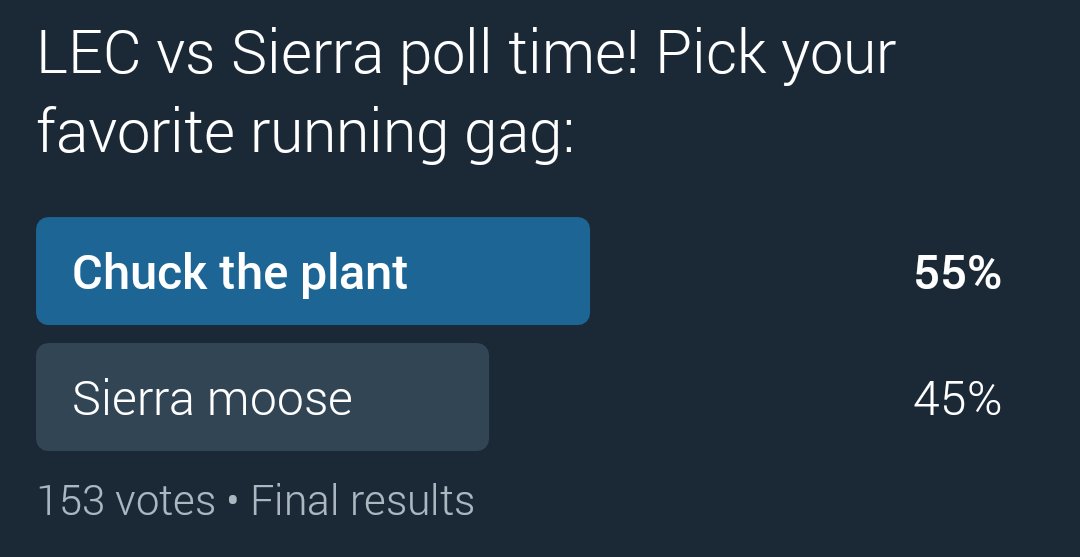The width and height of the screenshot is (1080, 557).
Task: Click the 55% result percentage
Action: click(x=957, y=273)
